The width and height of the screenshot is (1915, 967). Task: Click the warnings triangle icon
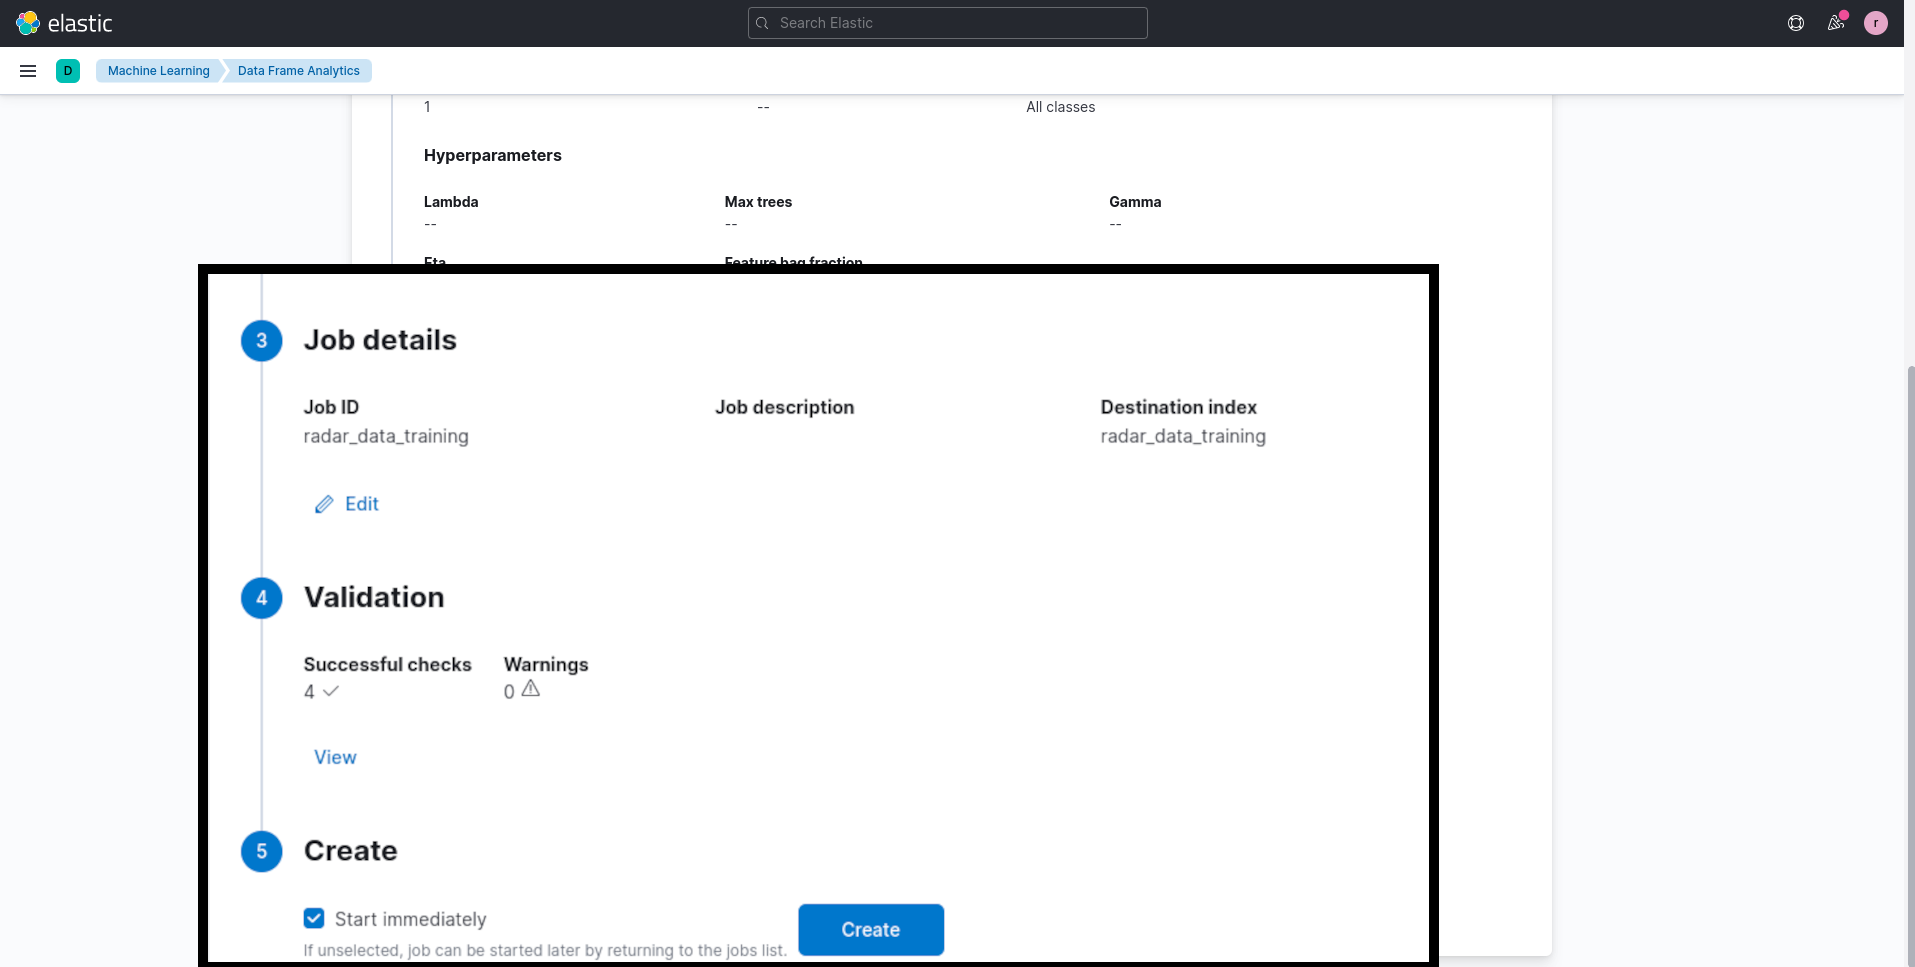click(531, 689)
